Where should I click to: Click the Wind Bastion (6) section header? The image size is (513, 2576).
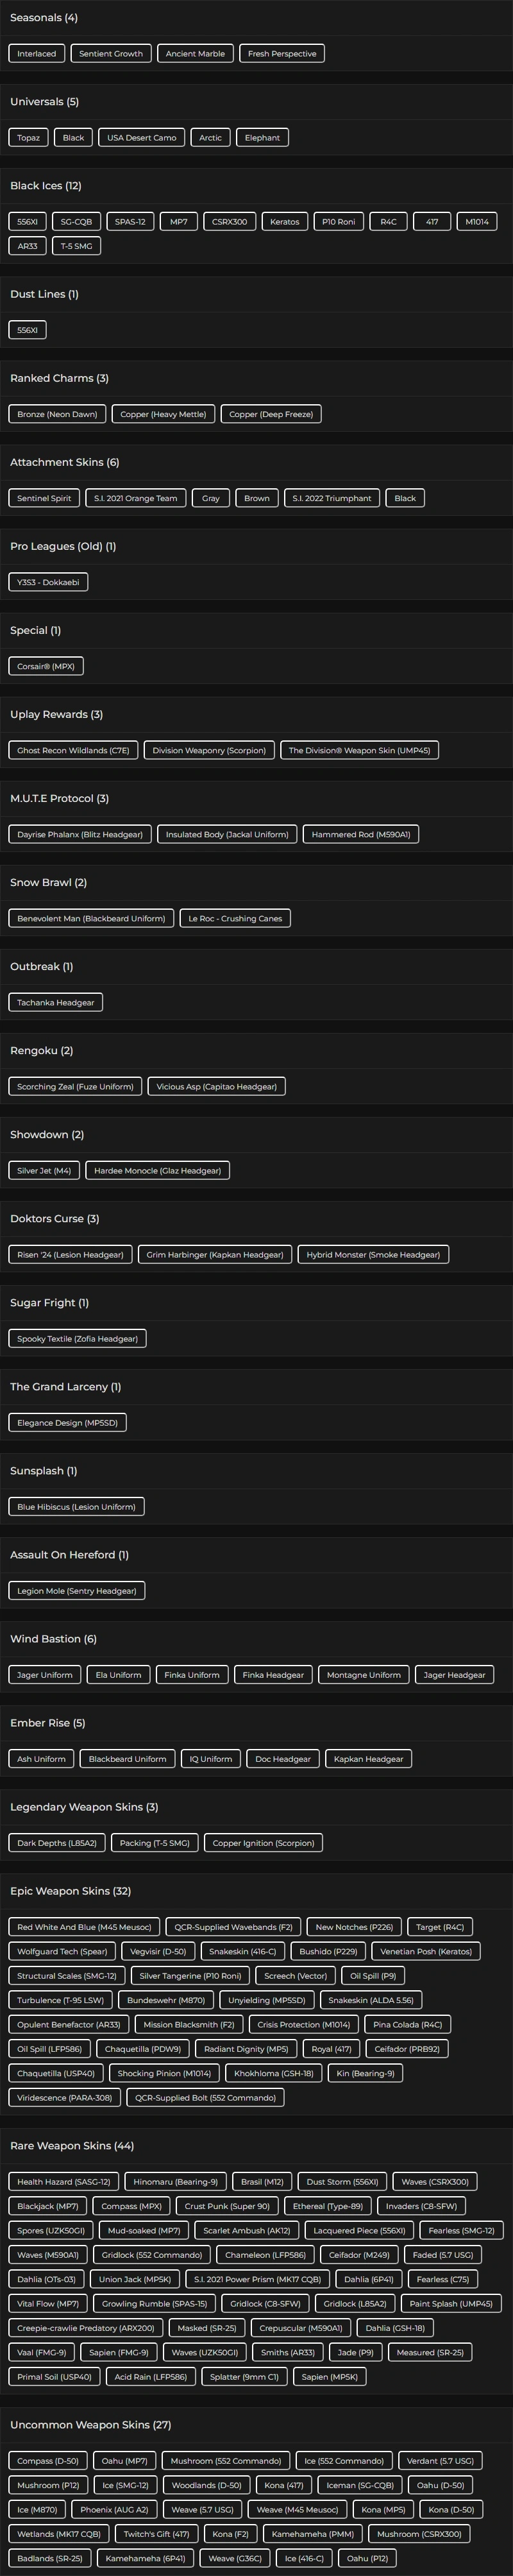coord(53,1639)
